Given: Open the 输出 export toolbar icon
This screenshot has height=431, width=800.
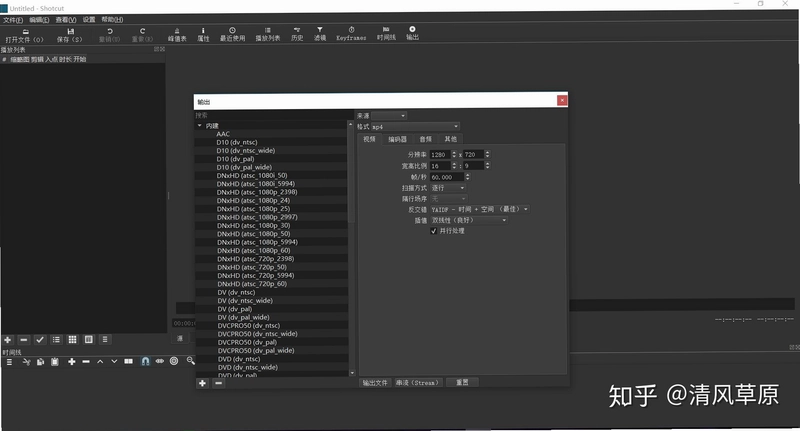Looking at the screenshot, I should 412,34.
